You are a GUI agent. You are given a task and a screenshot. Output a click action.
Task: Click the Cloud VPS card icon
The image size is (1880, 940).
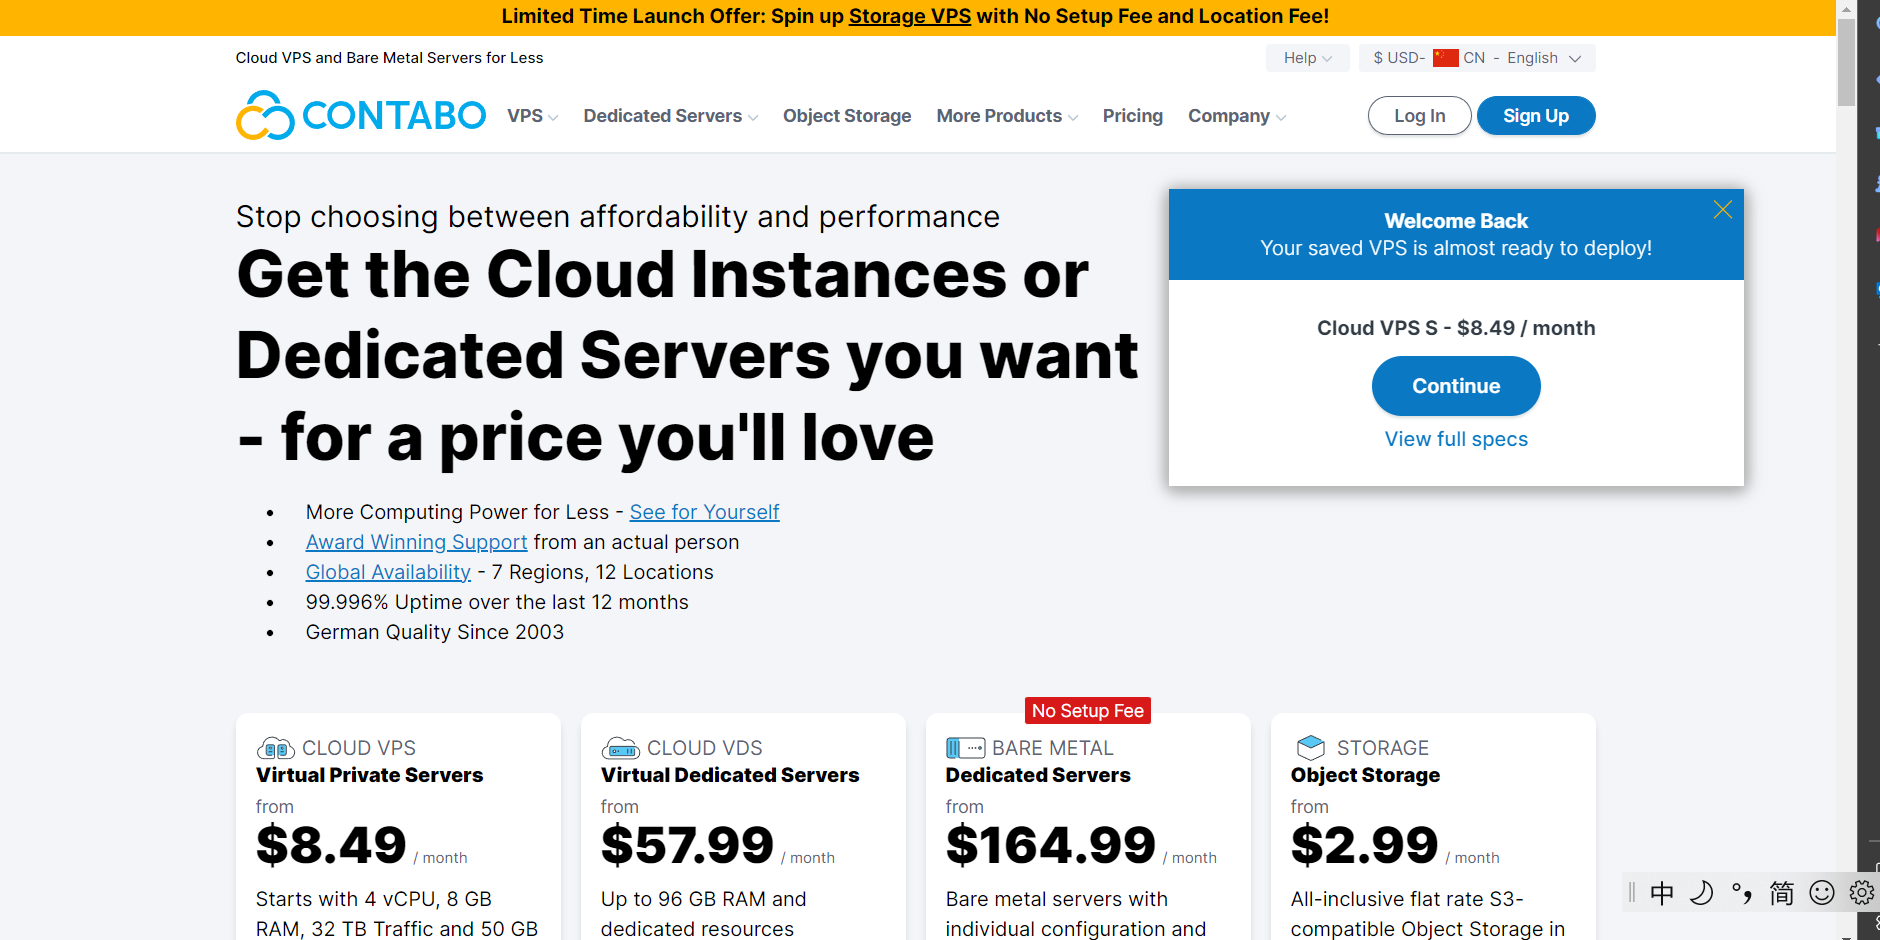click(x=275, y=748)
